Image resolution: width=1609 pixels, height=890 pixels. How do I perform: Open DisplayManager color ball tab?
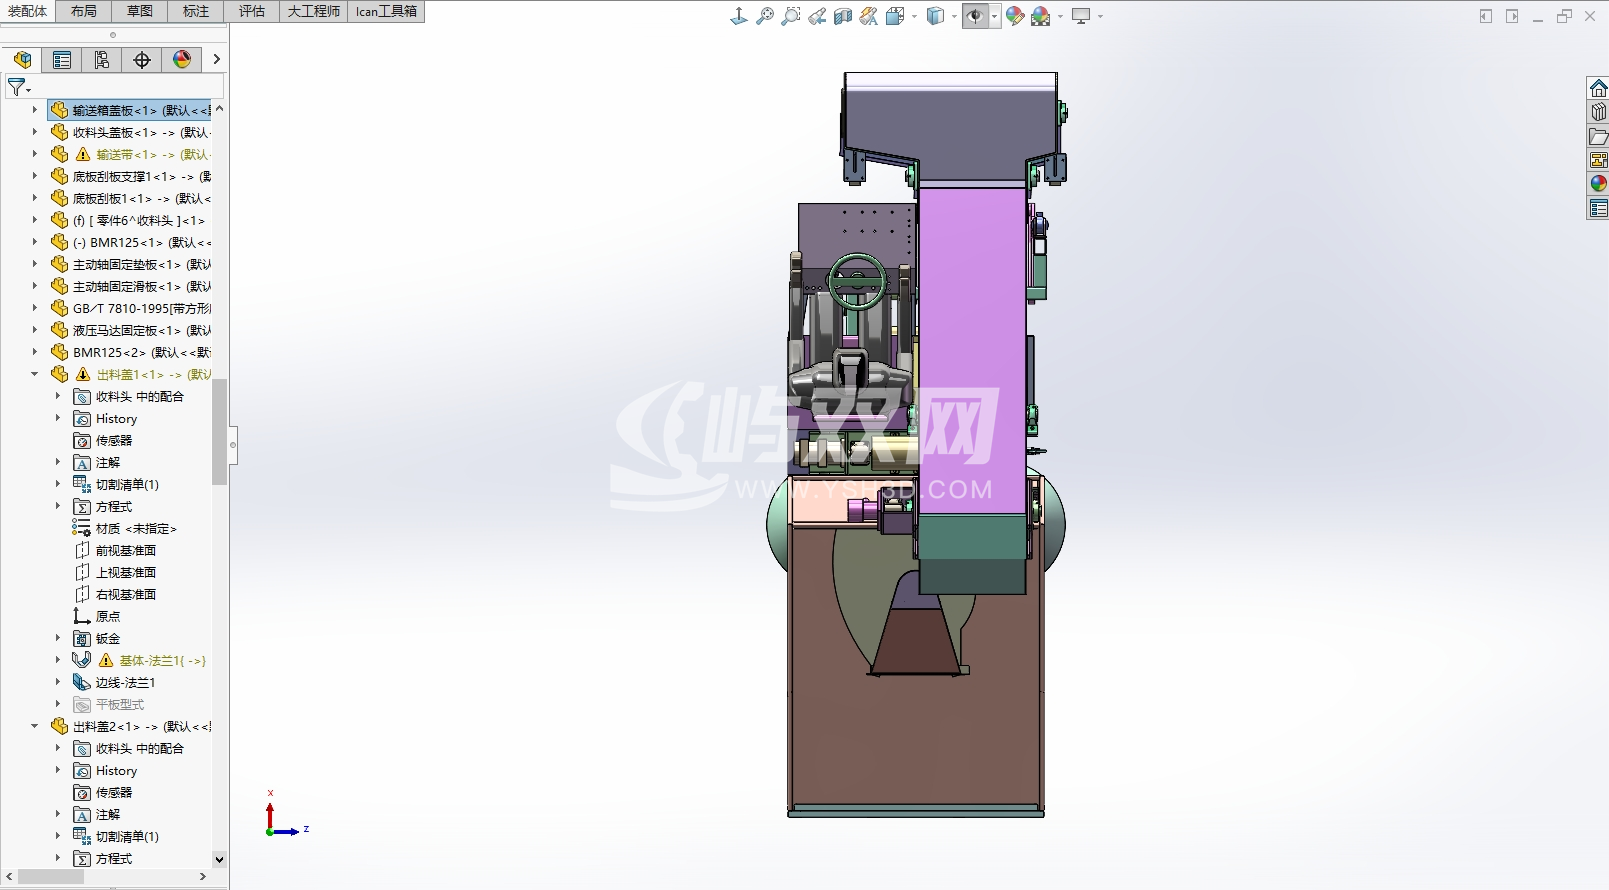pyautogui.click(x=182, y=60)
